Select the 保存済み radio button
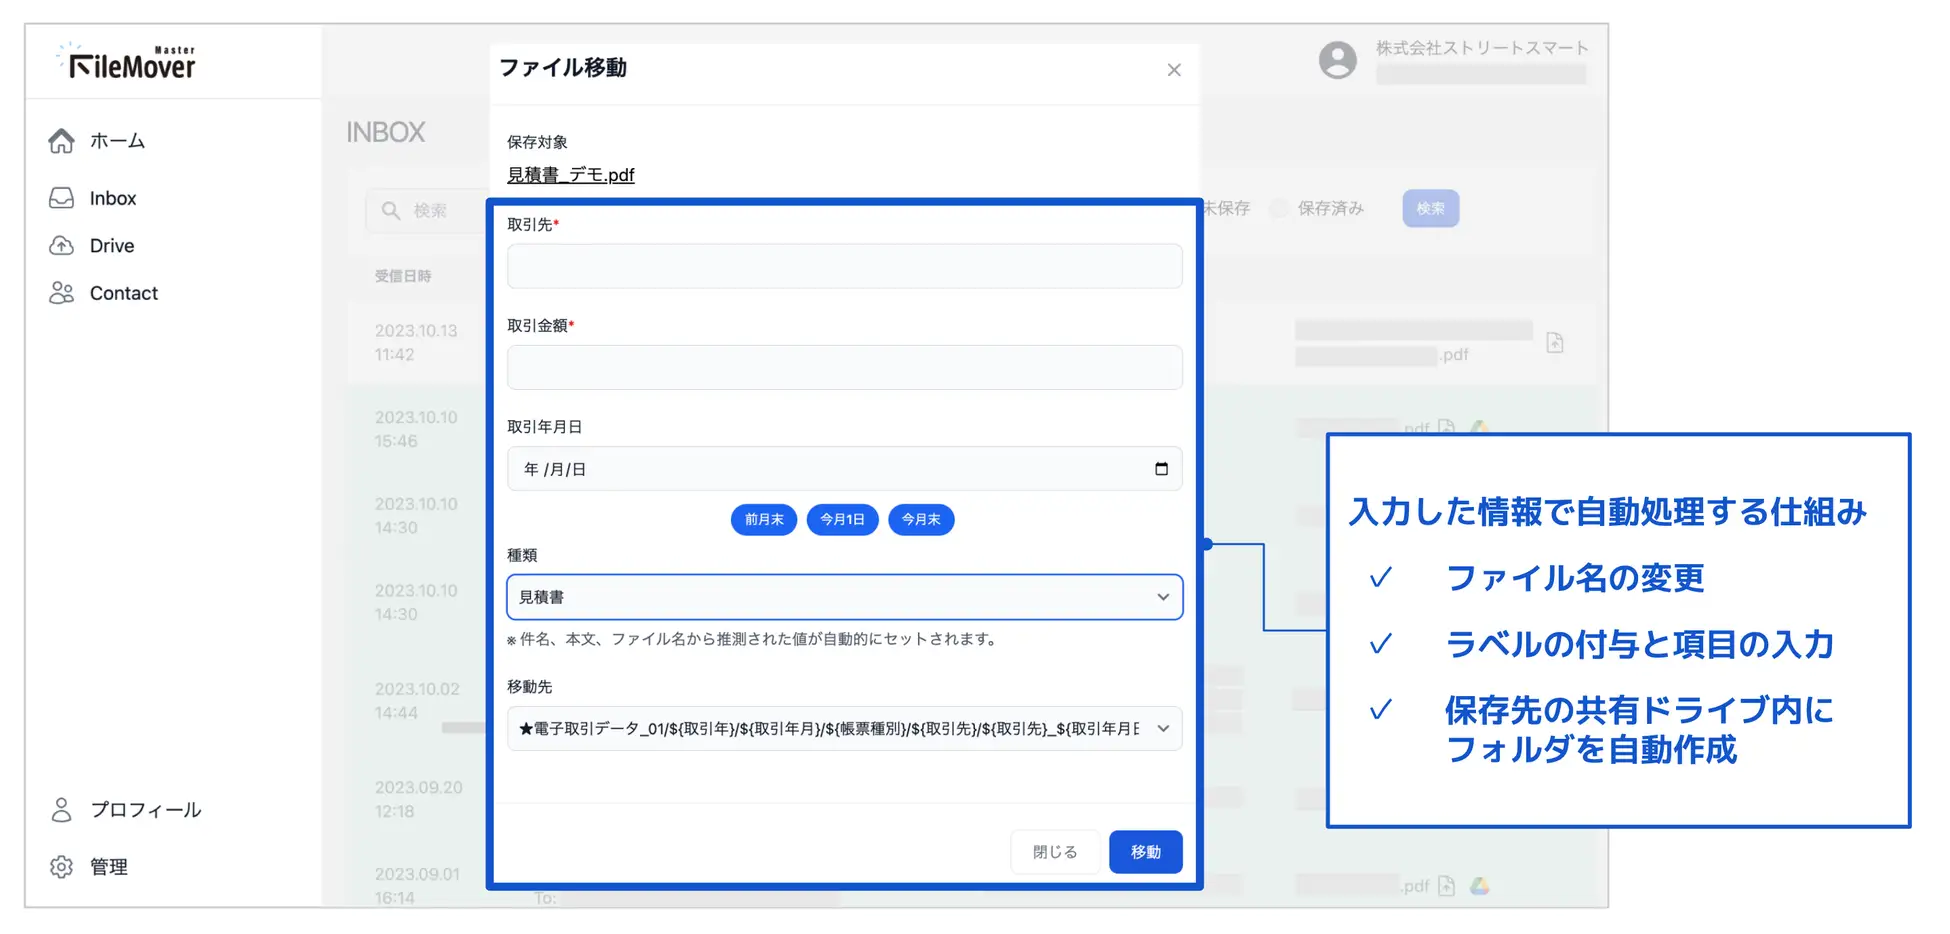Screen dimensions: 1950x934 tap(1279, 209)
